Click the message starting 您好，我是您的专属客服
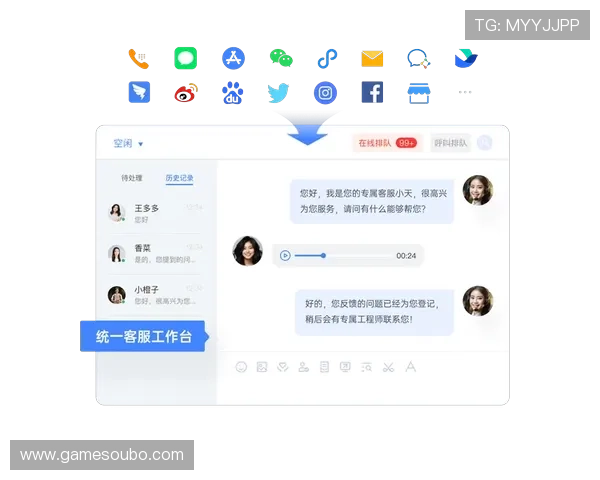Image resolution: width=600 pixels, height=480 pixels. [x=372, y=201]
